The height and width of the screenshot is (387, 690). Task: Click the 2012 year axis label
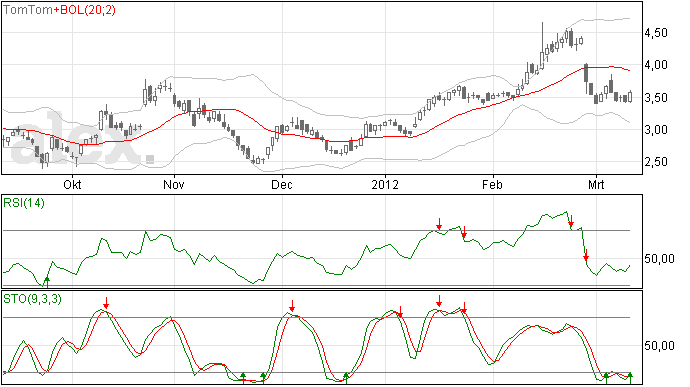pyautogui.click(x=385, y=184)
